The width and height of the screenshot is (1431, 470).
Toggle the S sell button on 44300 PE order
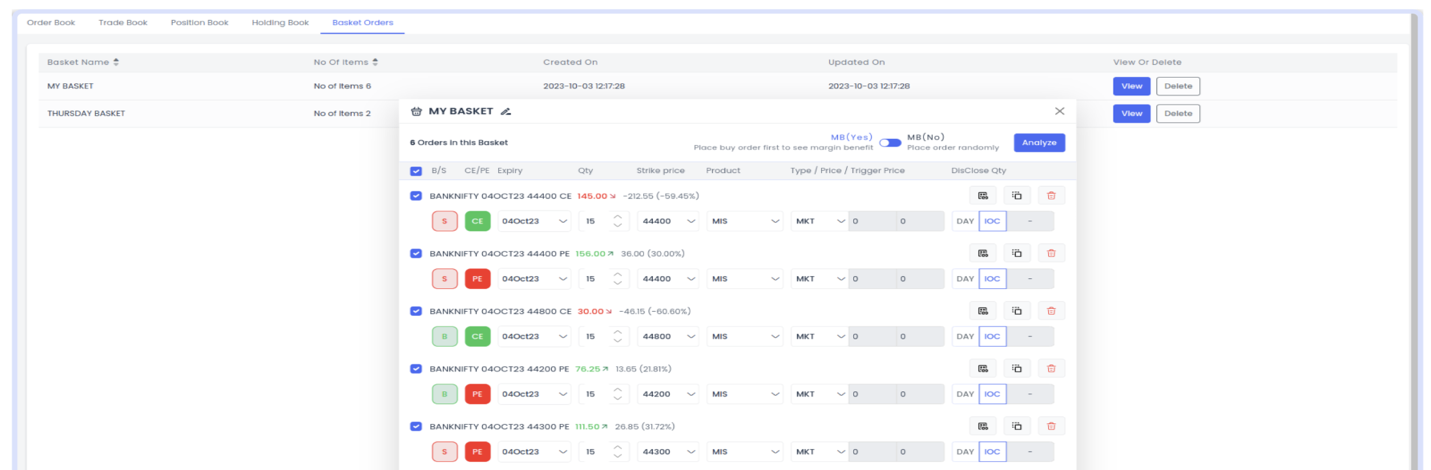coord(444,452)
